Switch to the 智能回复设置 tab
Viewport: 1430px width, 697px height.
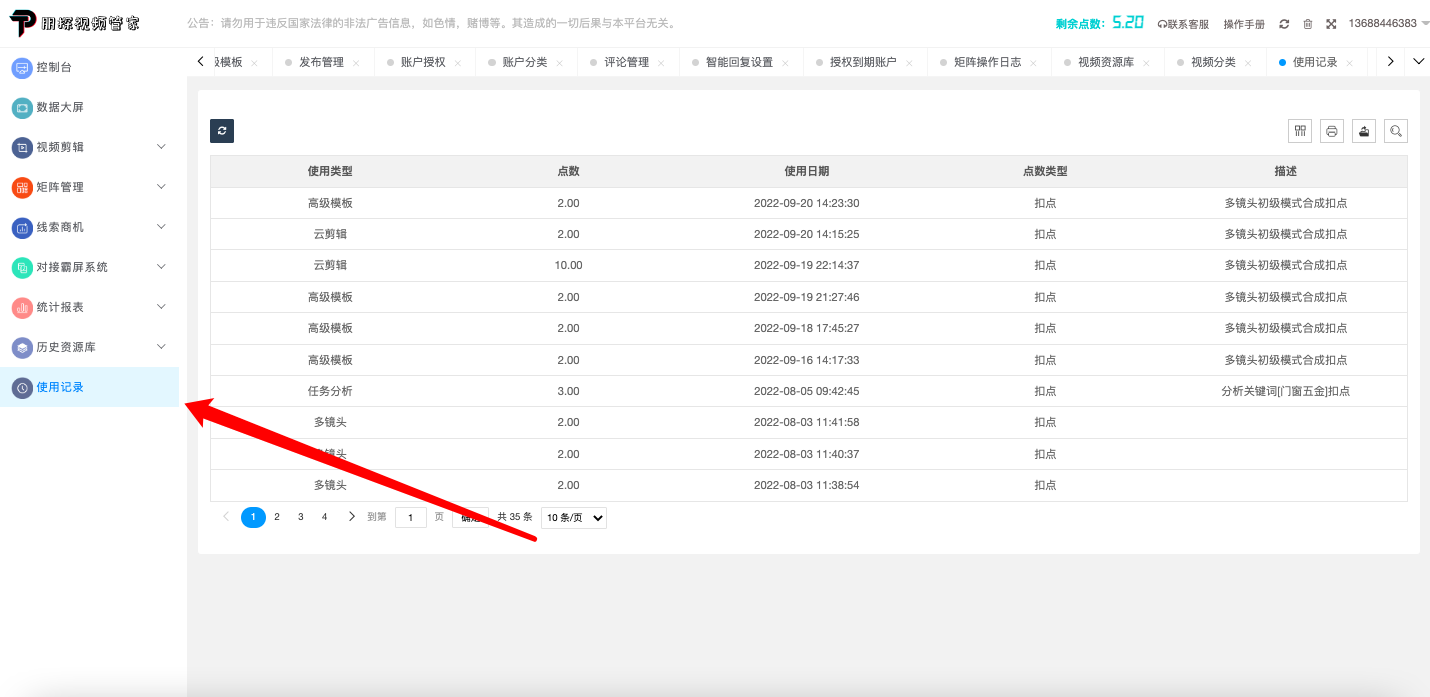click(739, 62)
